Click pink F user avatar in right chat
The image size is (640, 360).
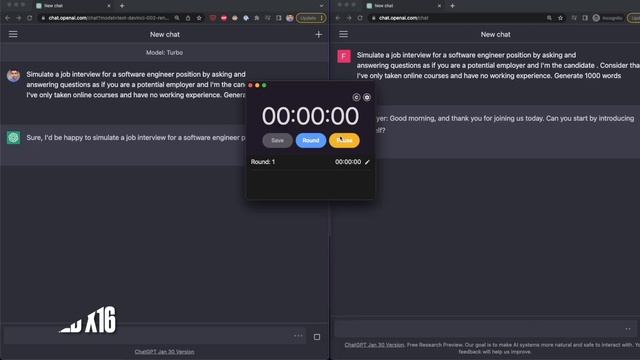pyautogui.click(x=344, y=56)
